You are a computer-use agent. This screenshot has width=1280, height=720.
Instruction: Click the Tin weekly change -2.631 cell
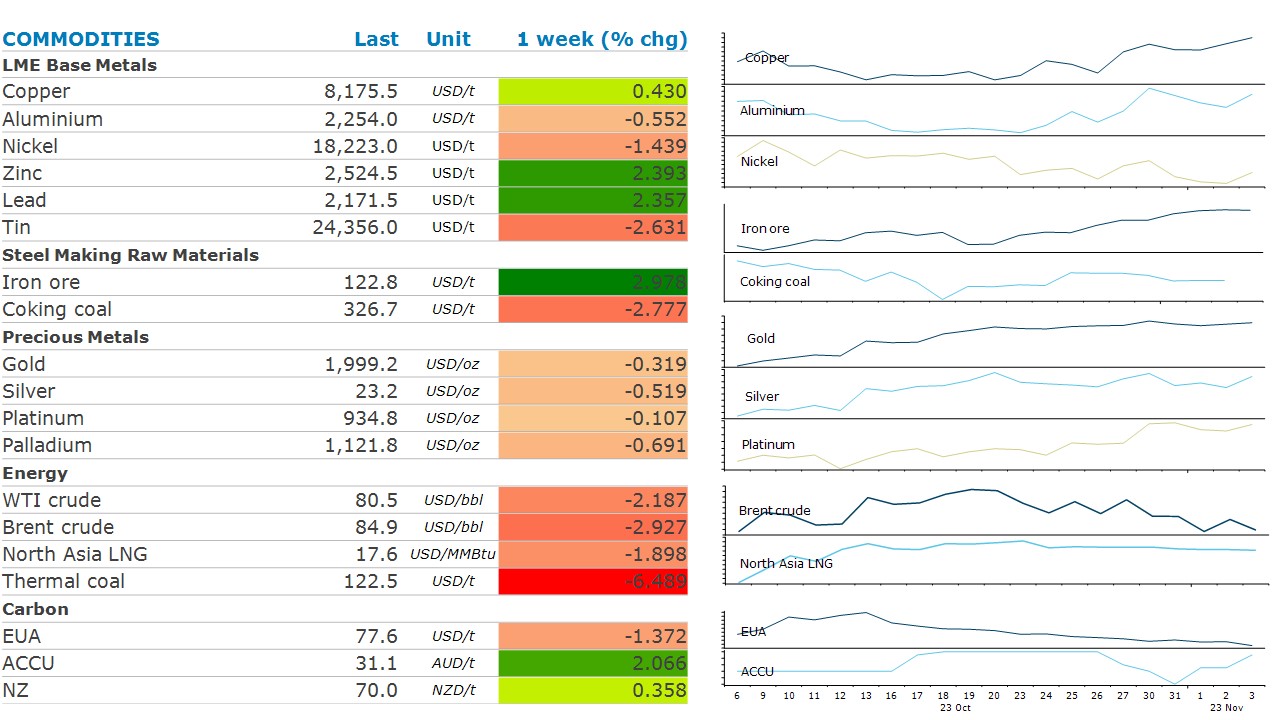pos(593,227)
